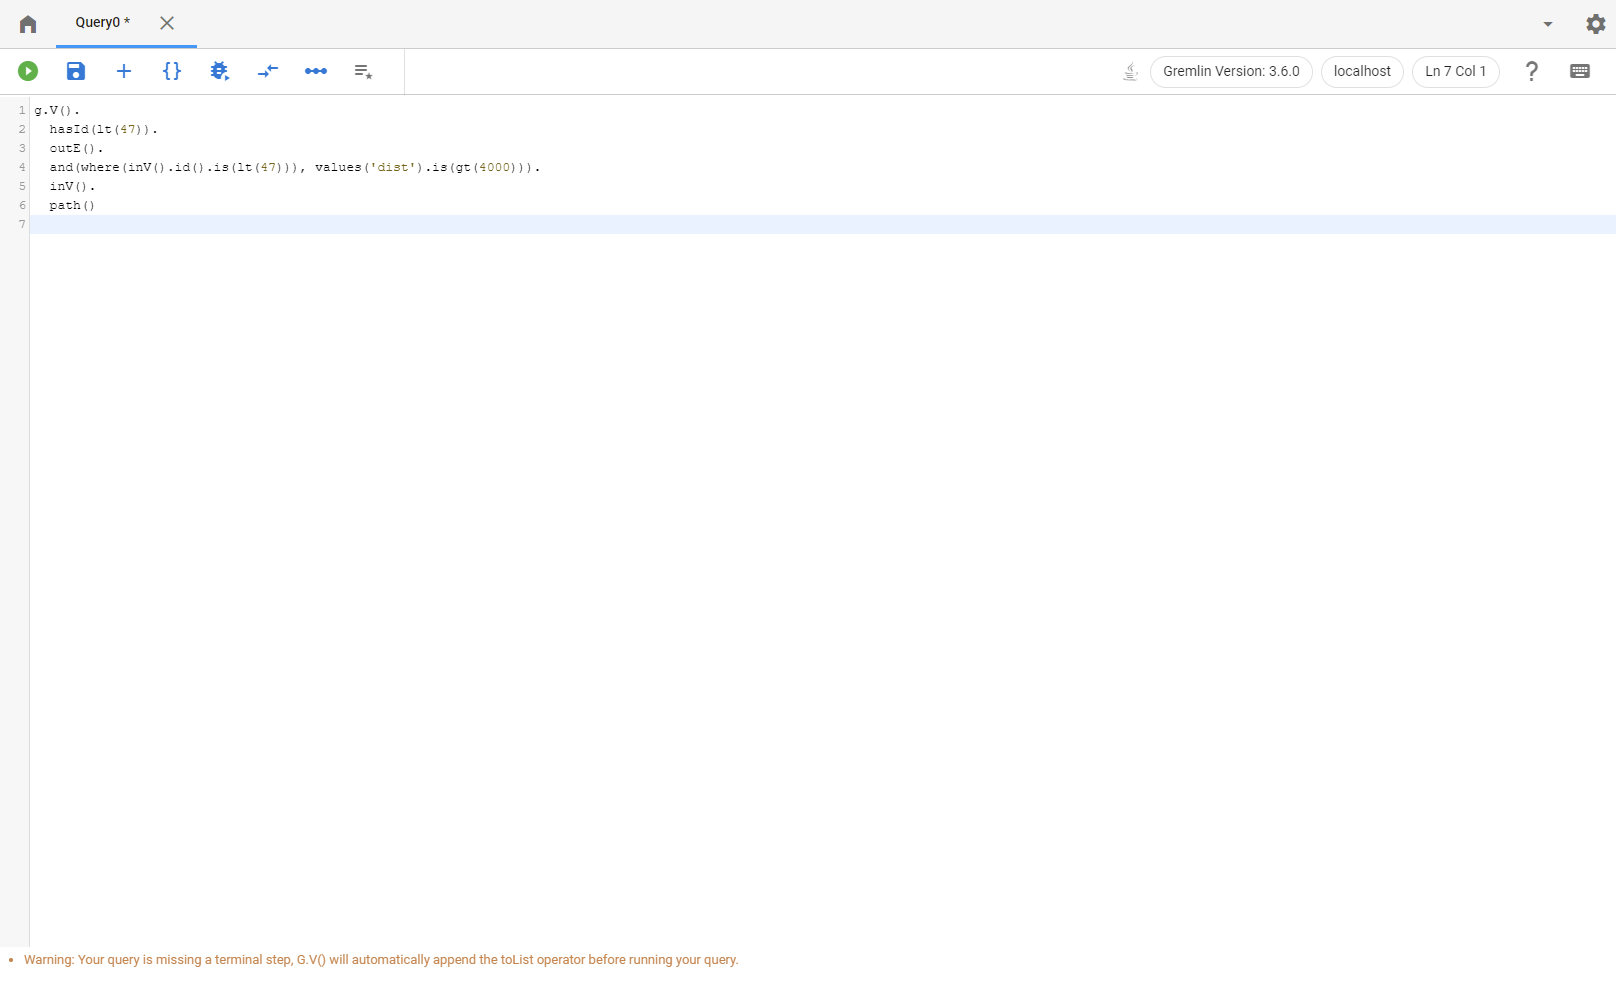Image resolution: width=1616 pixels, height=1007 pixels.
Task: Click the converging arrows toolbar icon
Action: point(268,71)
